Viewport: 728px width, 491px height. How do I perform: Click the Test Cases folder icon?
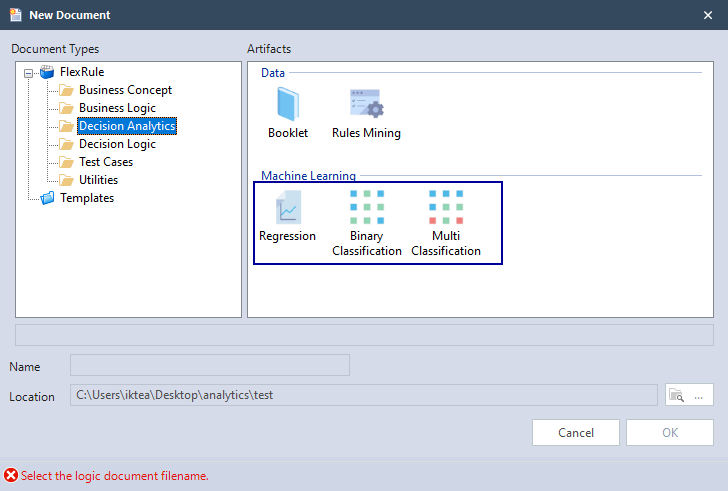[66, 162]
